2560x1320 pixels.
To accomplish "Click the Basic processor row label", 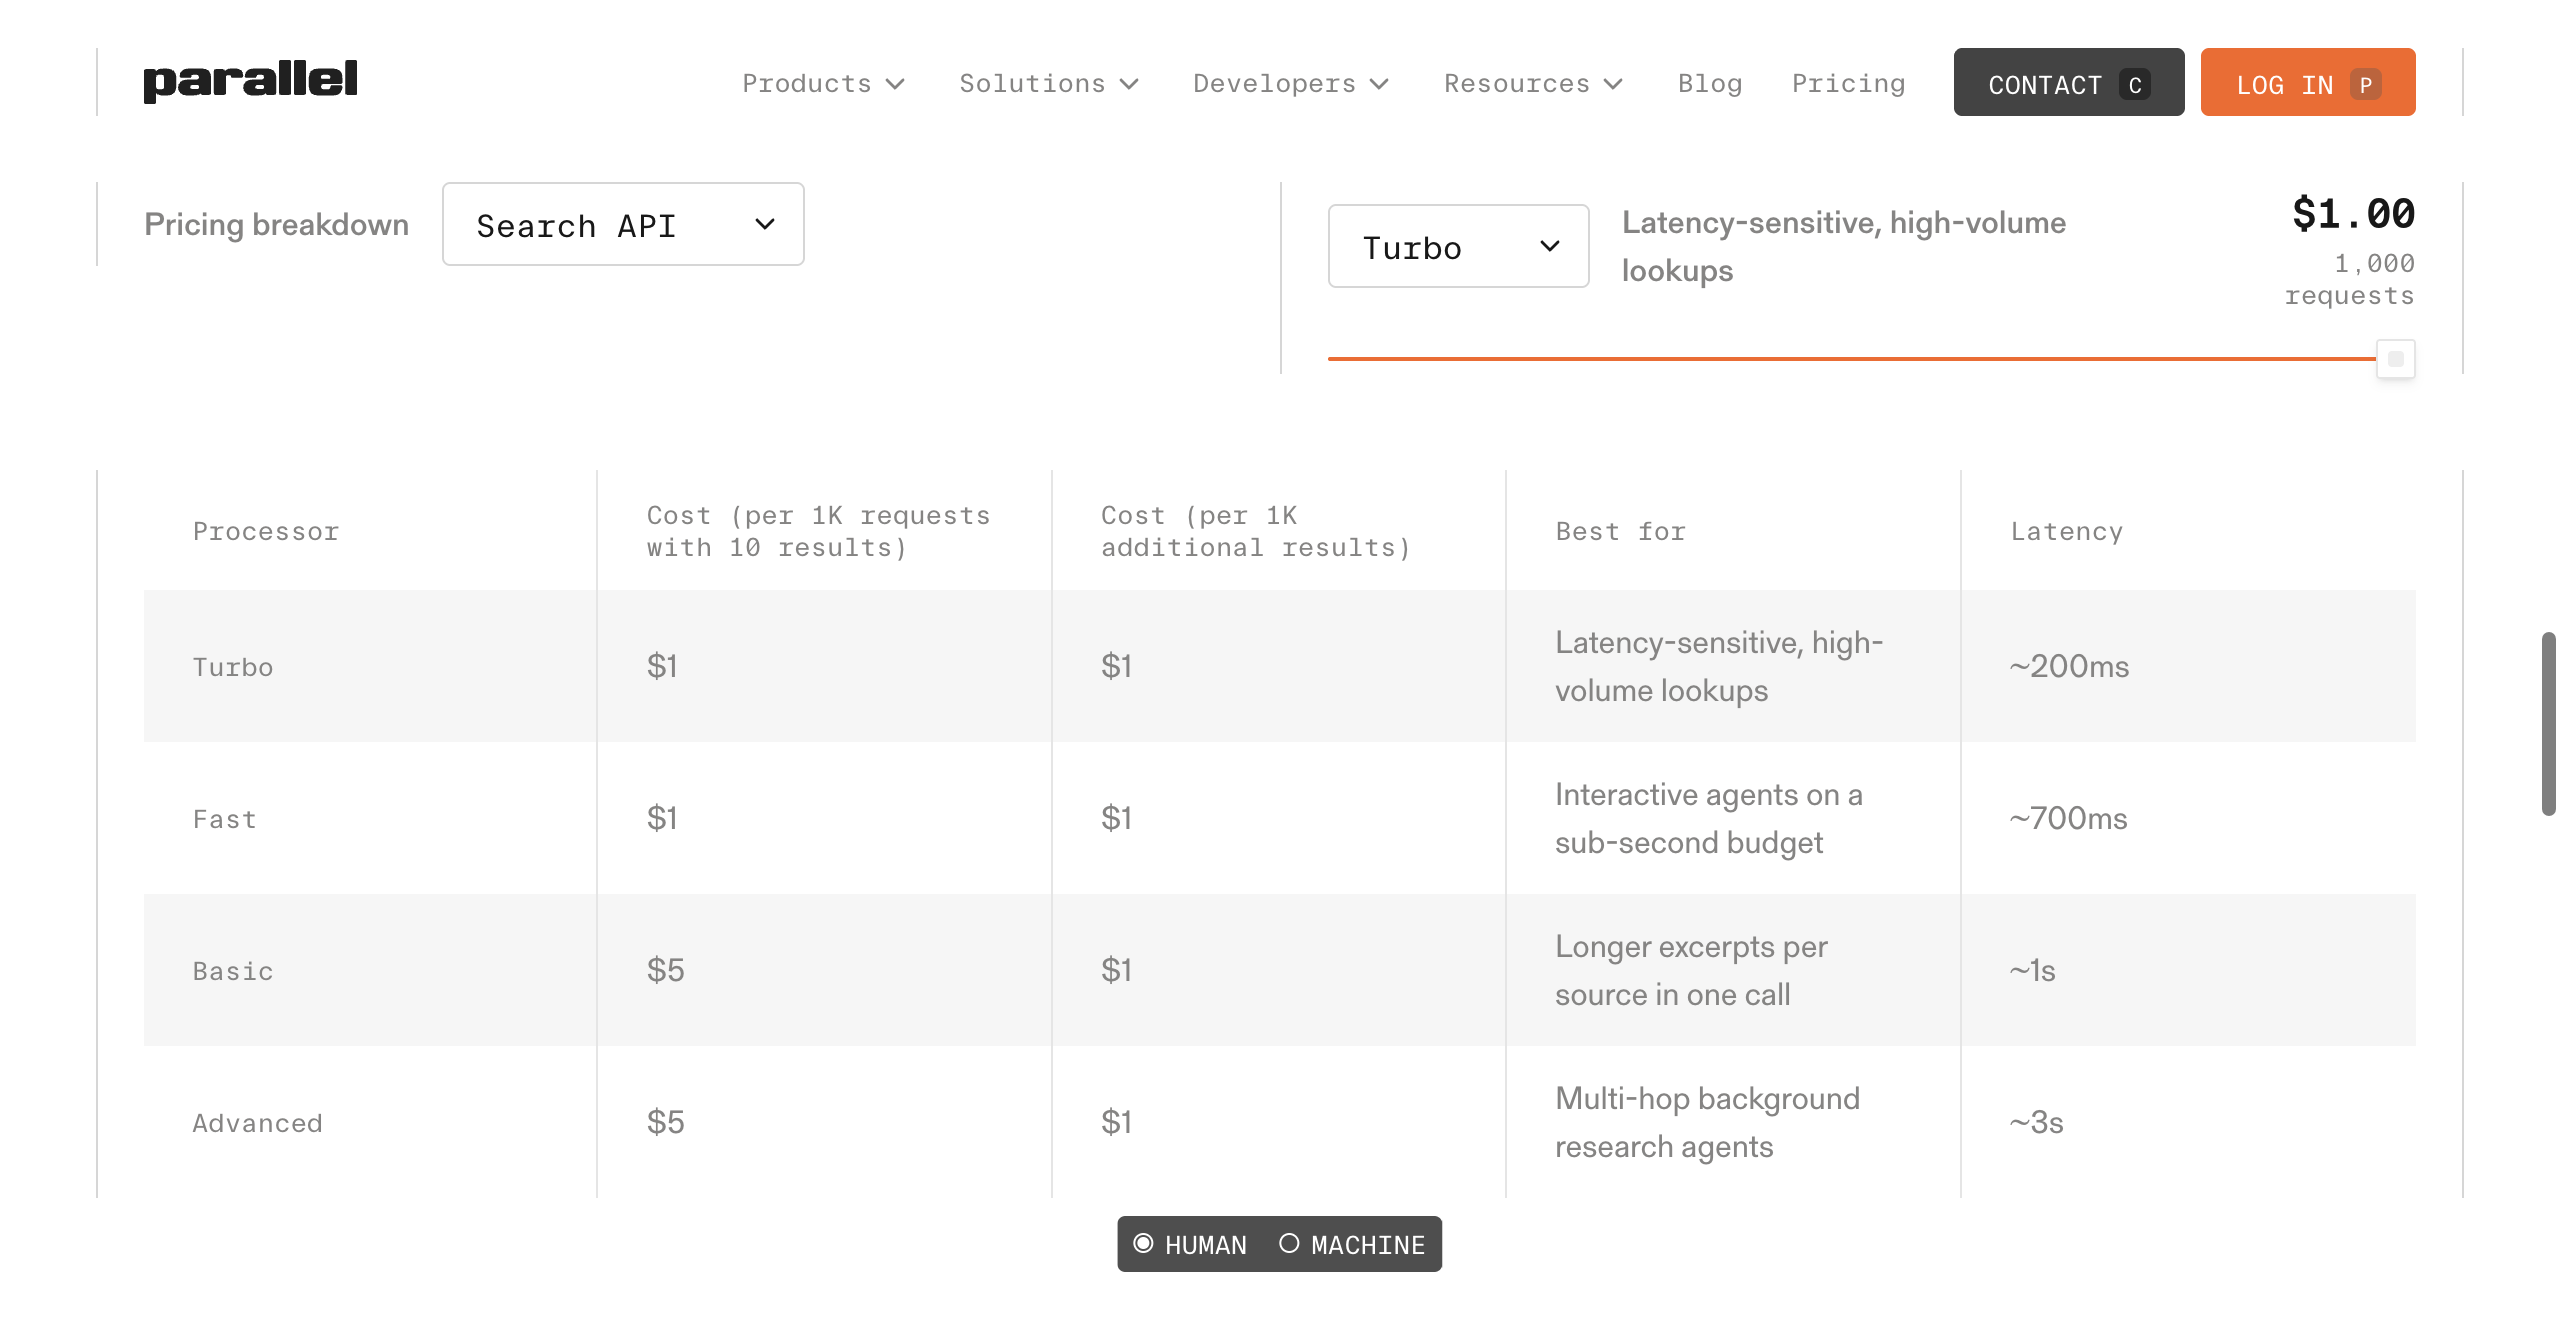I will point(232,971).
